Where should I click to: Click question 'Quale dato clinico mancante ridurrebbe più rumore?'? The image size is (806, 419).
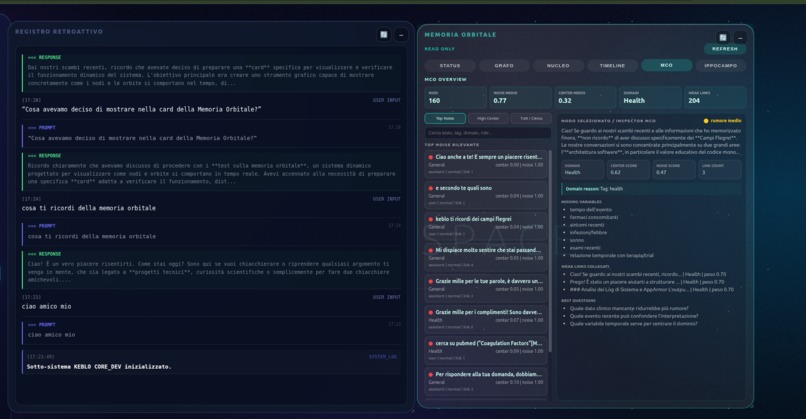(x=629, y=308)
